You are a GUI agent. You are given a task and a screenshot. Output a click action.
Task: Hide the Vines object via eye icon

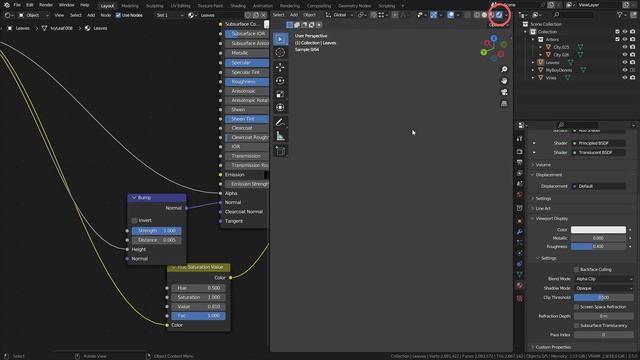coord(624,78)
